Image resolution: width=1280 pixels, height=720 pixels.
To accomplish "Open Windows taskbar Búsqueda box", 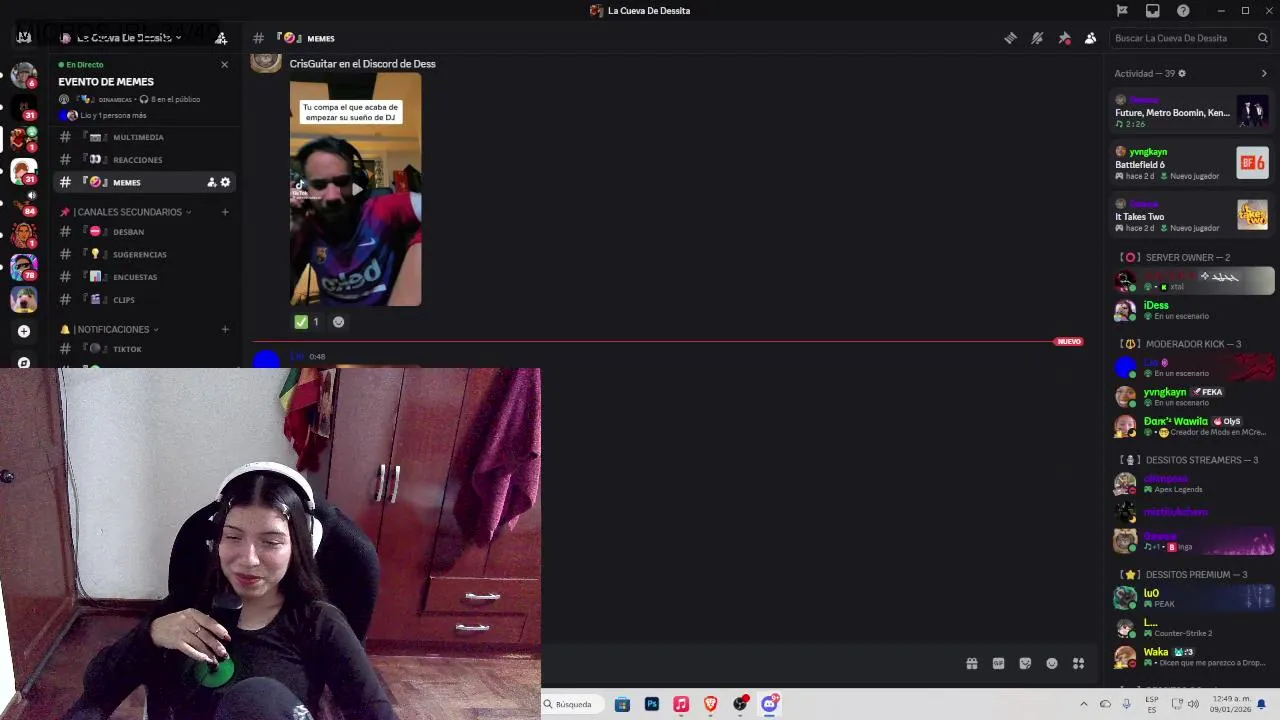I will point(573,704).
